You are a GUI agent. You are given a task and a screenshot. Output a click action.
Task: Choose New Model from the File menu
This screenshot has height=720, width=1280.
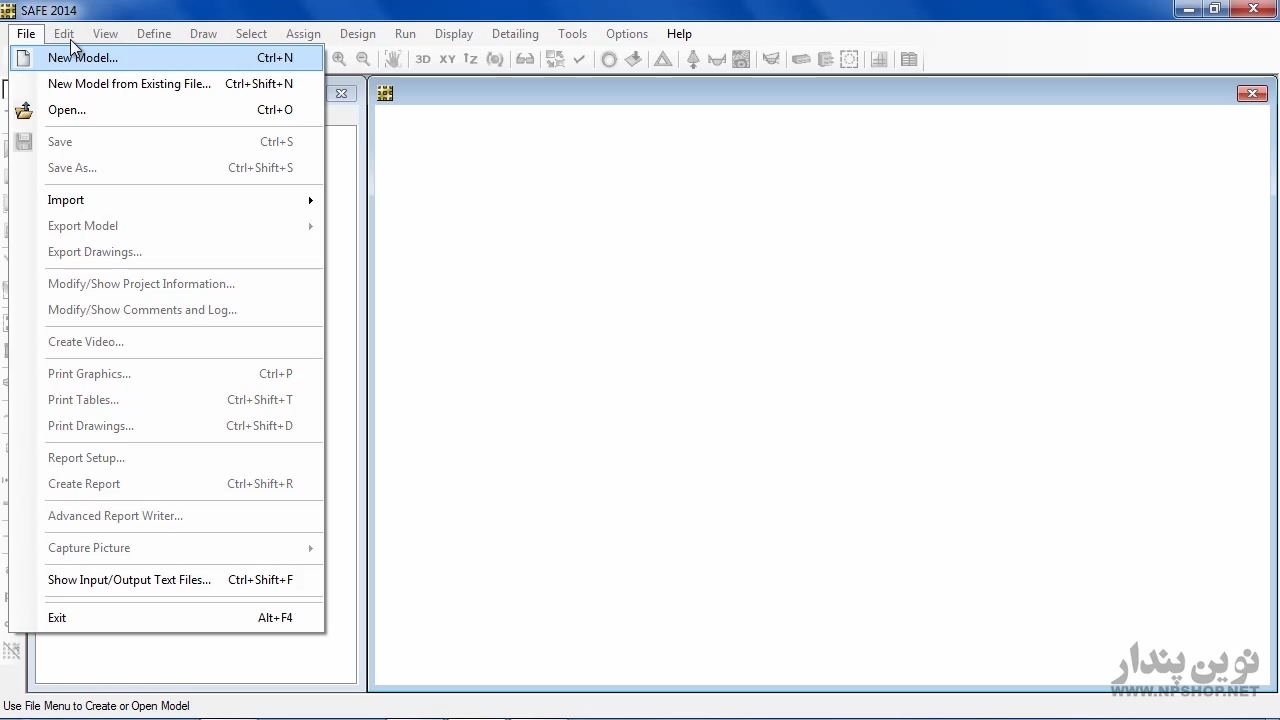pos(83,58)
